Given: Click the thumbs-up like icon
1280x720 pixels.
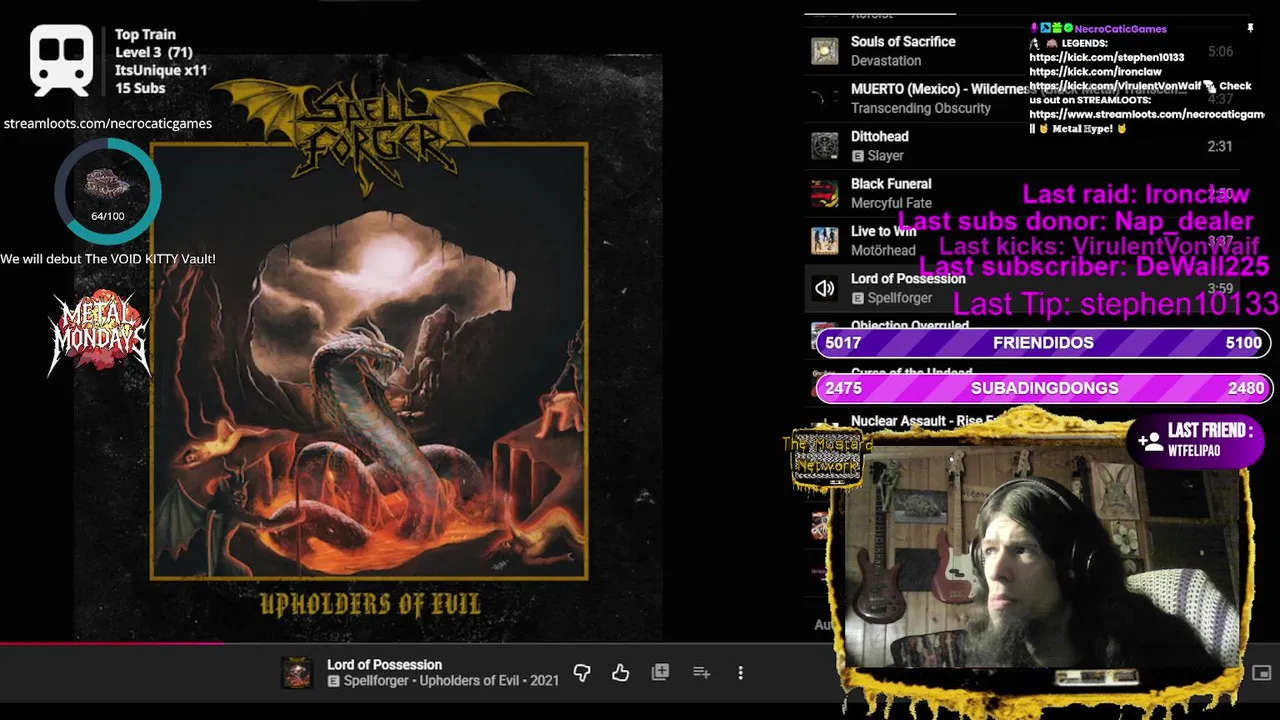Looking at the screenshot, I should pyautogui.click(x=621, y=673).
